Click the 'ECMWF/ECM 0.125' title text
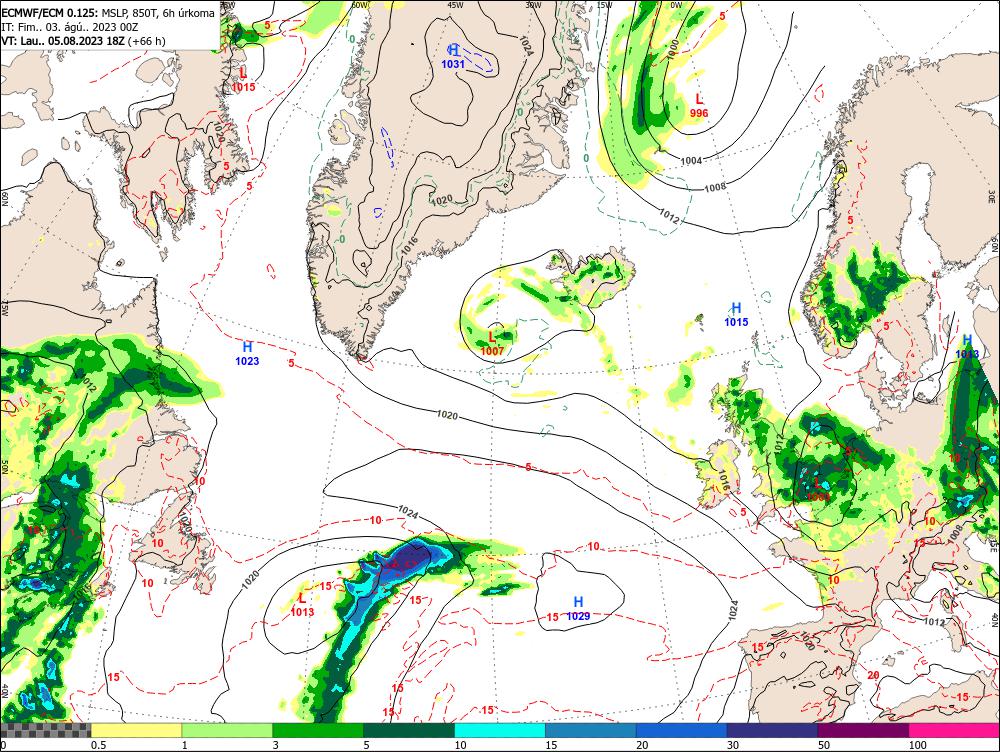 50,13
